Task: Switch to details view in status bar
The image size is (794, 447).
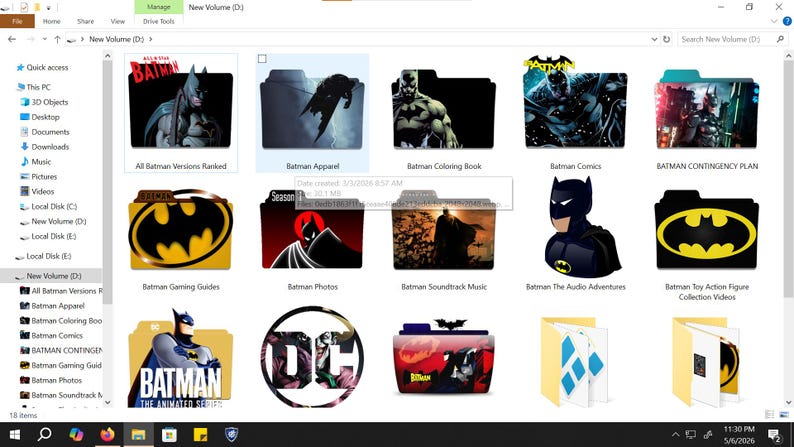Action: point(770,415)
